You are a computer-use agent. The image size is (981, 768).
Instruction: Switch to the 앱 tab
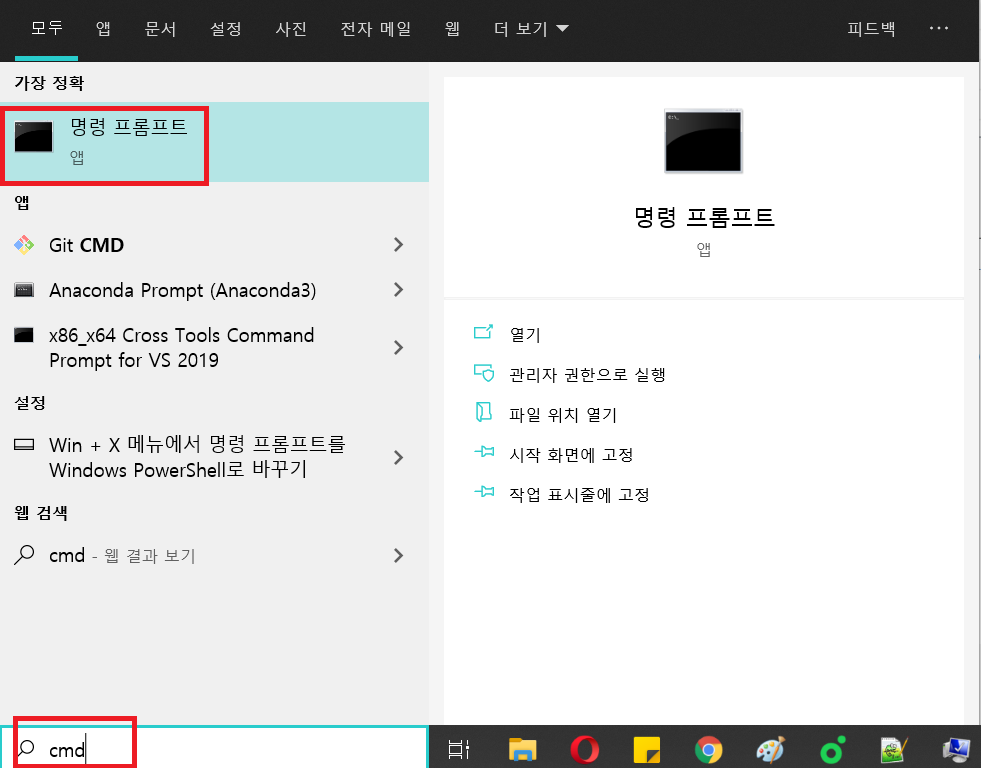[x=103, y=29]
